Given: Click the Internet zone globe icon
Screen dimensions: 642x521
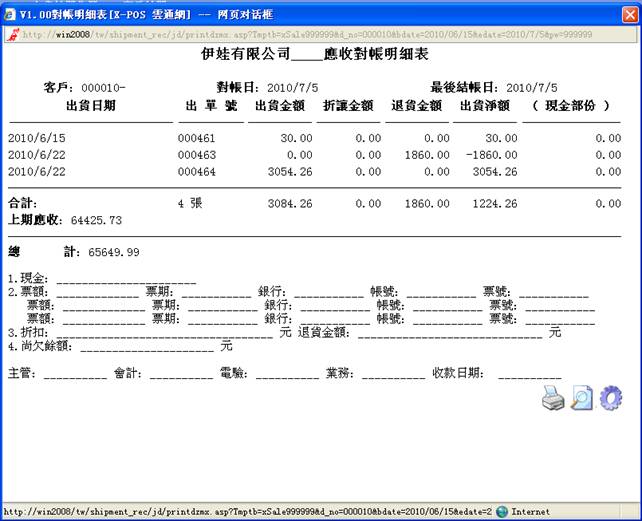Looking at the screenshot, I should (x=502, y=511).
